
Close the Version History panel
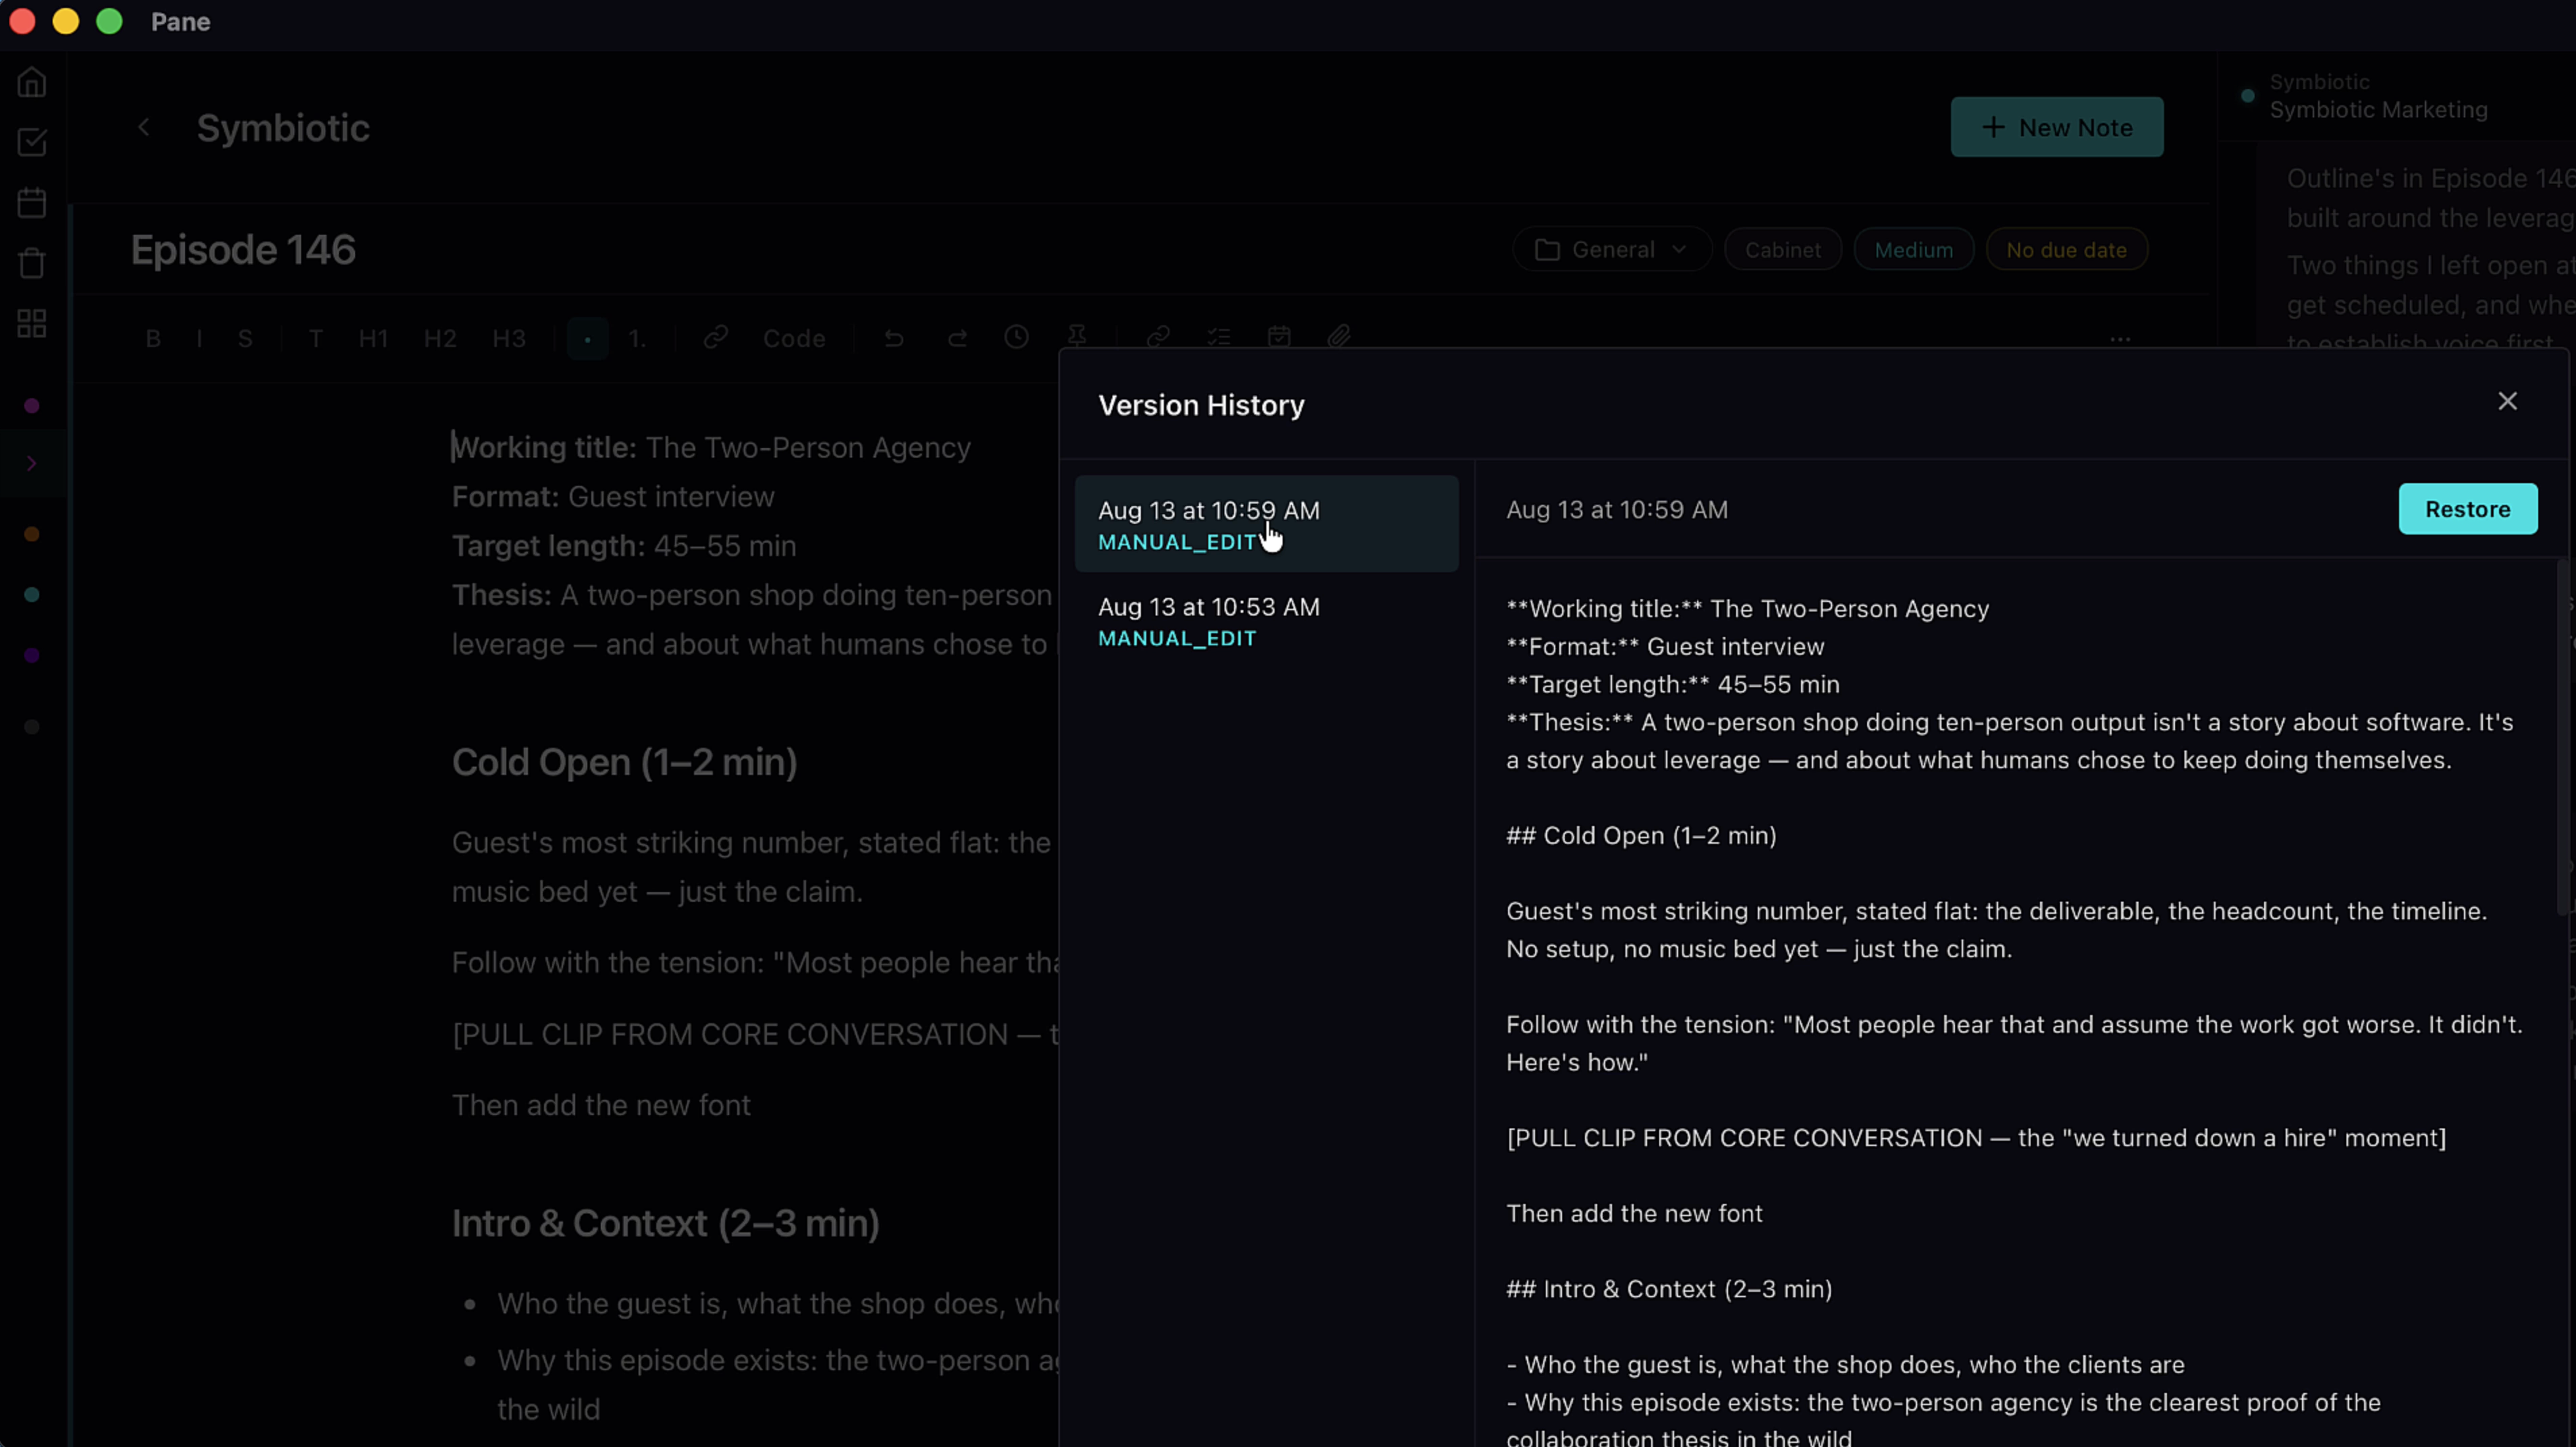click(x=2507, y=401)
